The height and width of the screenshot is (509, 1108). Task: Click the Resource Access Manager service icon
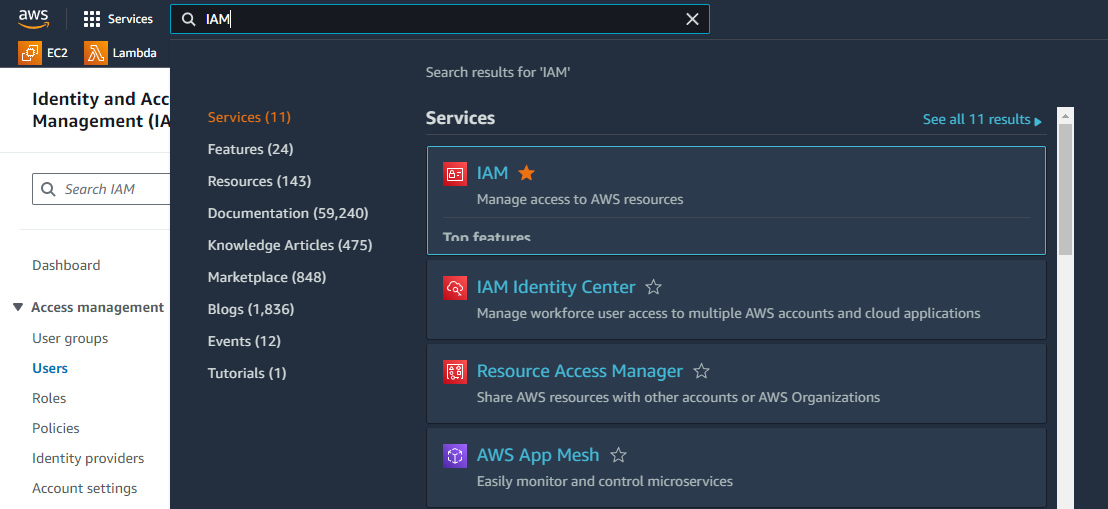pos(455,372)
